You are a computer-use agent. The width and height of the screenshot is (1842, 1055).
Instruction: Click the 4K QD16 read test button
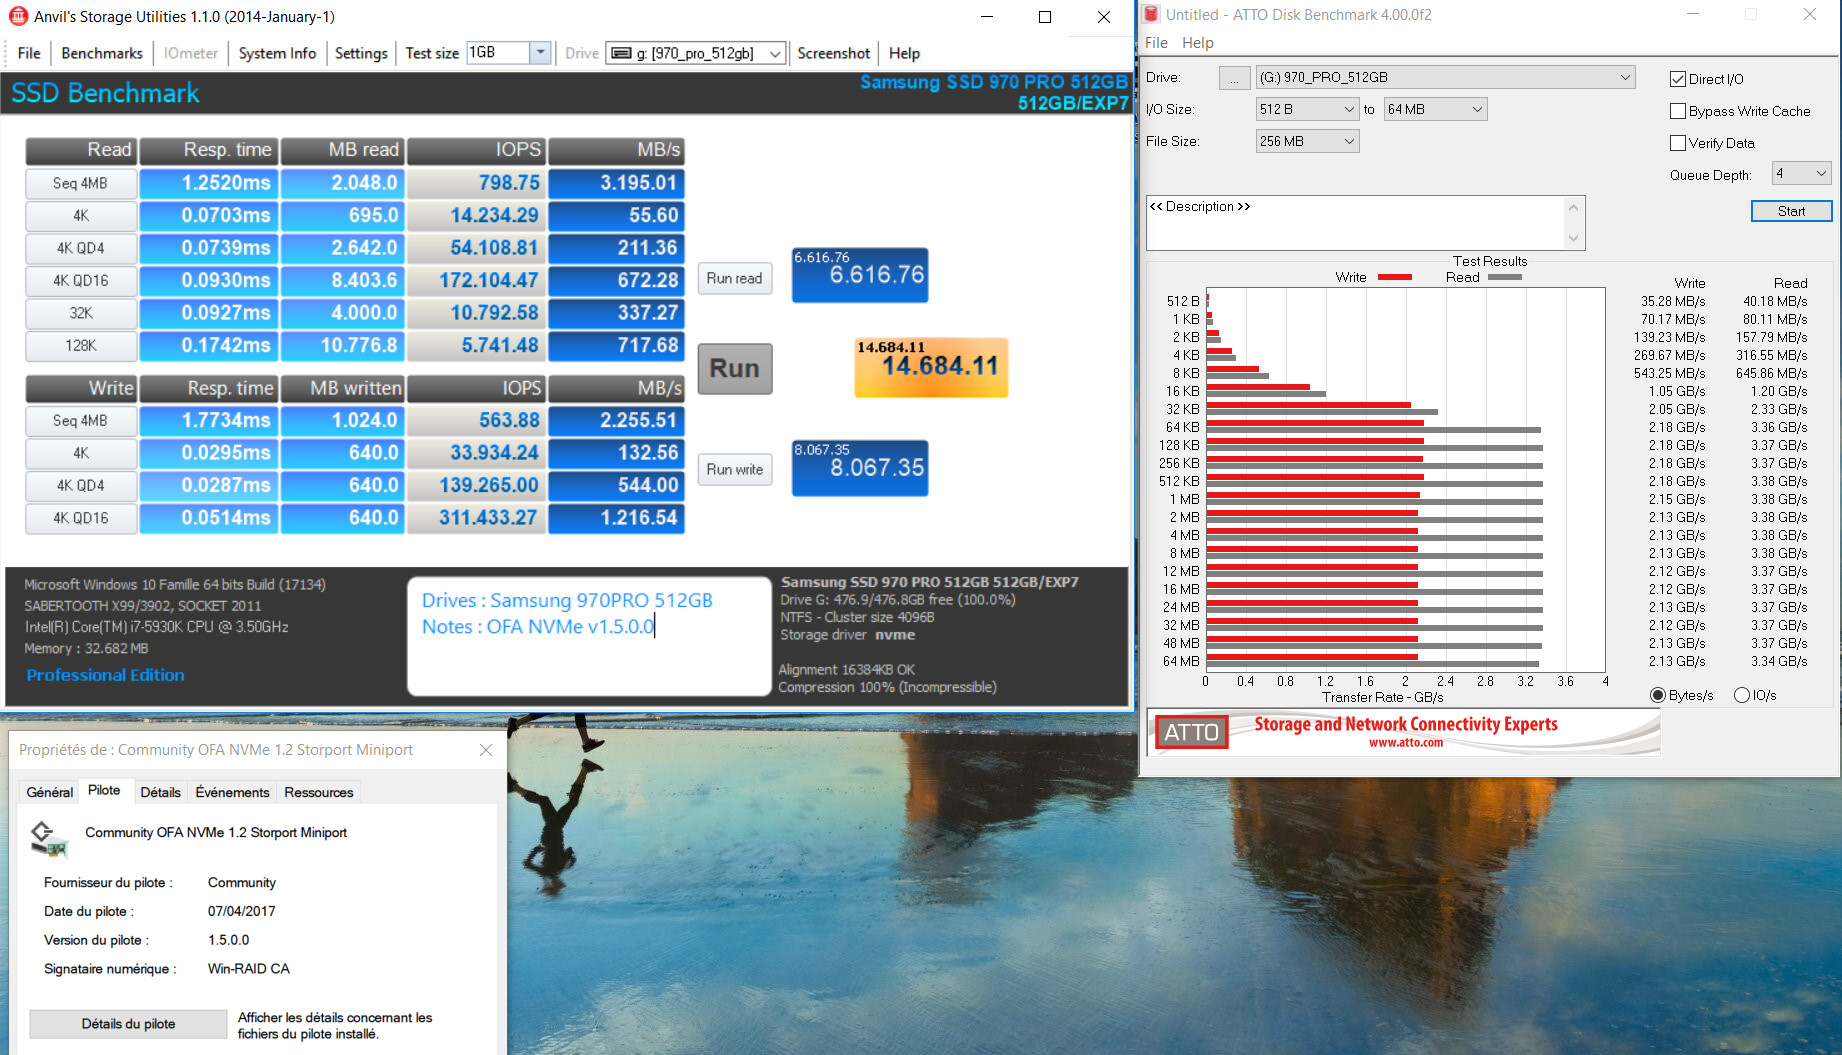click(x=81, y=280)
